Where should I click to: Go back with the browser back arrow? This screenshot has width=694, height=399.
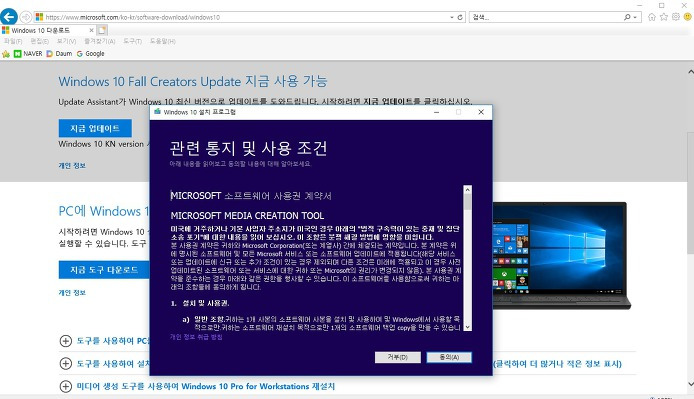click(8, 17)
